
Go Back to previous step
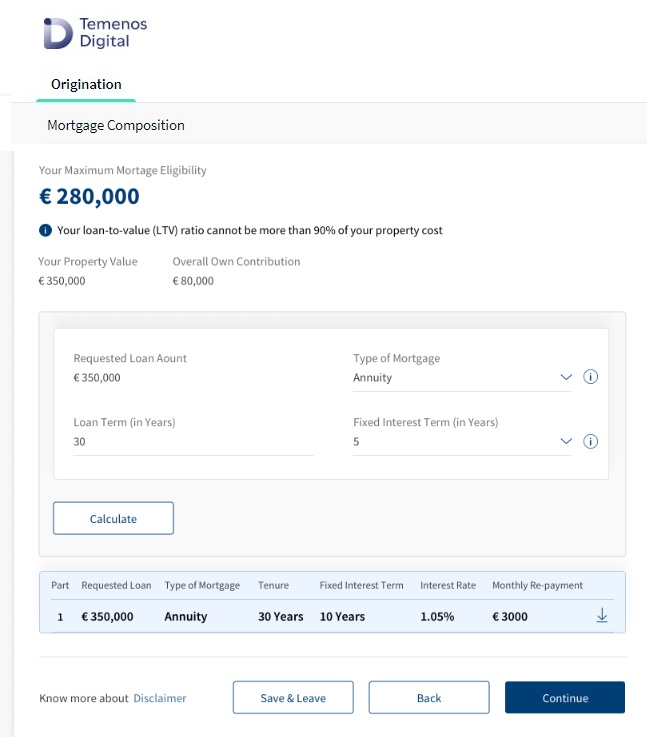tap(429, 698)
